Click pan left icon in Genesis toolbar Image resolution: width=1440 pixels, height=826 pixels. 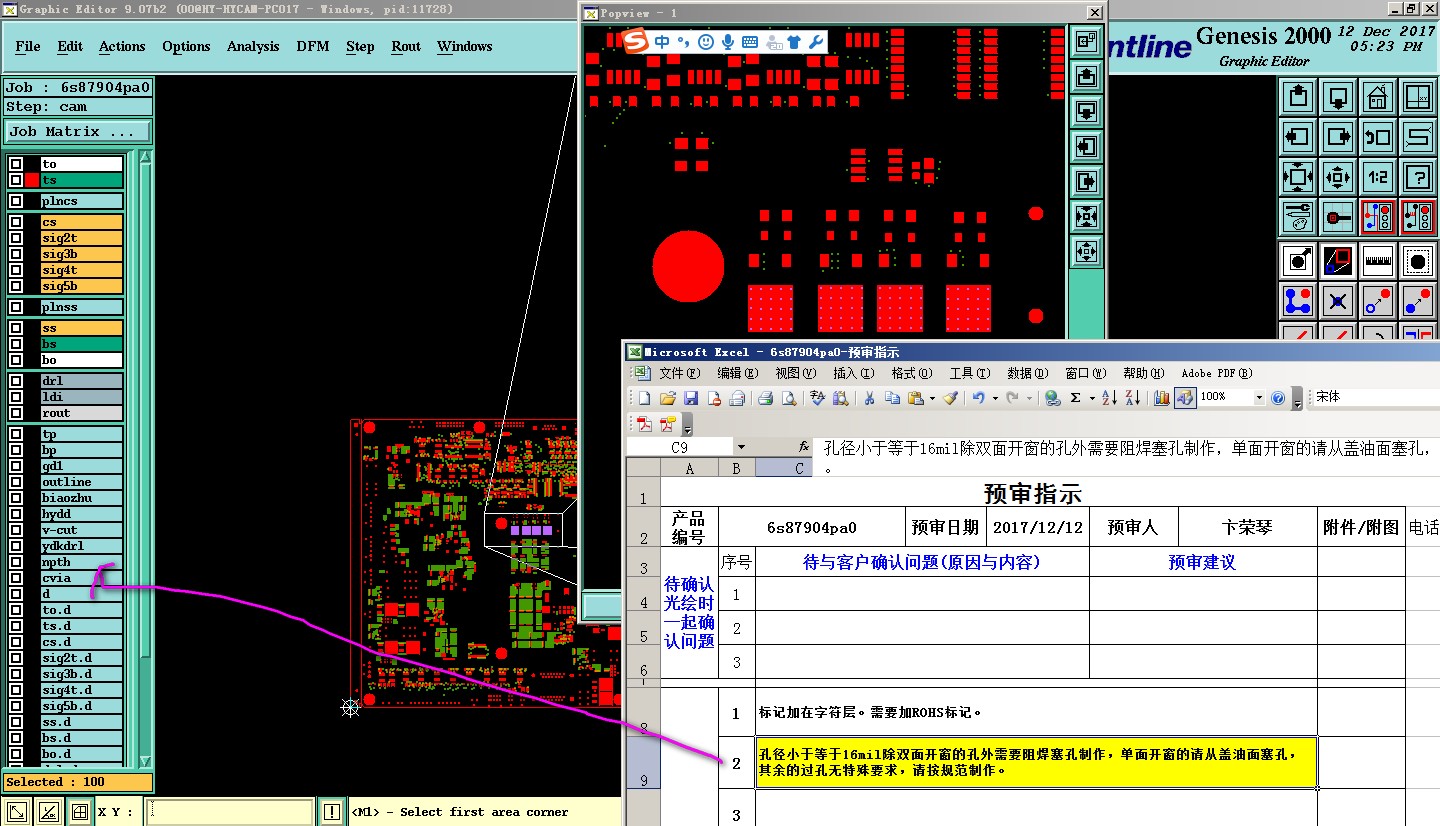1298,137
